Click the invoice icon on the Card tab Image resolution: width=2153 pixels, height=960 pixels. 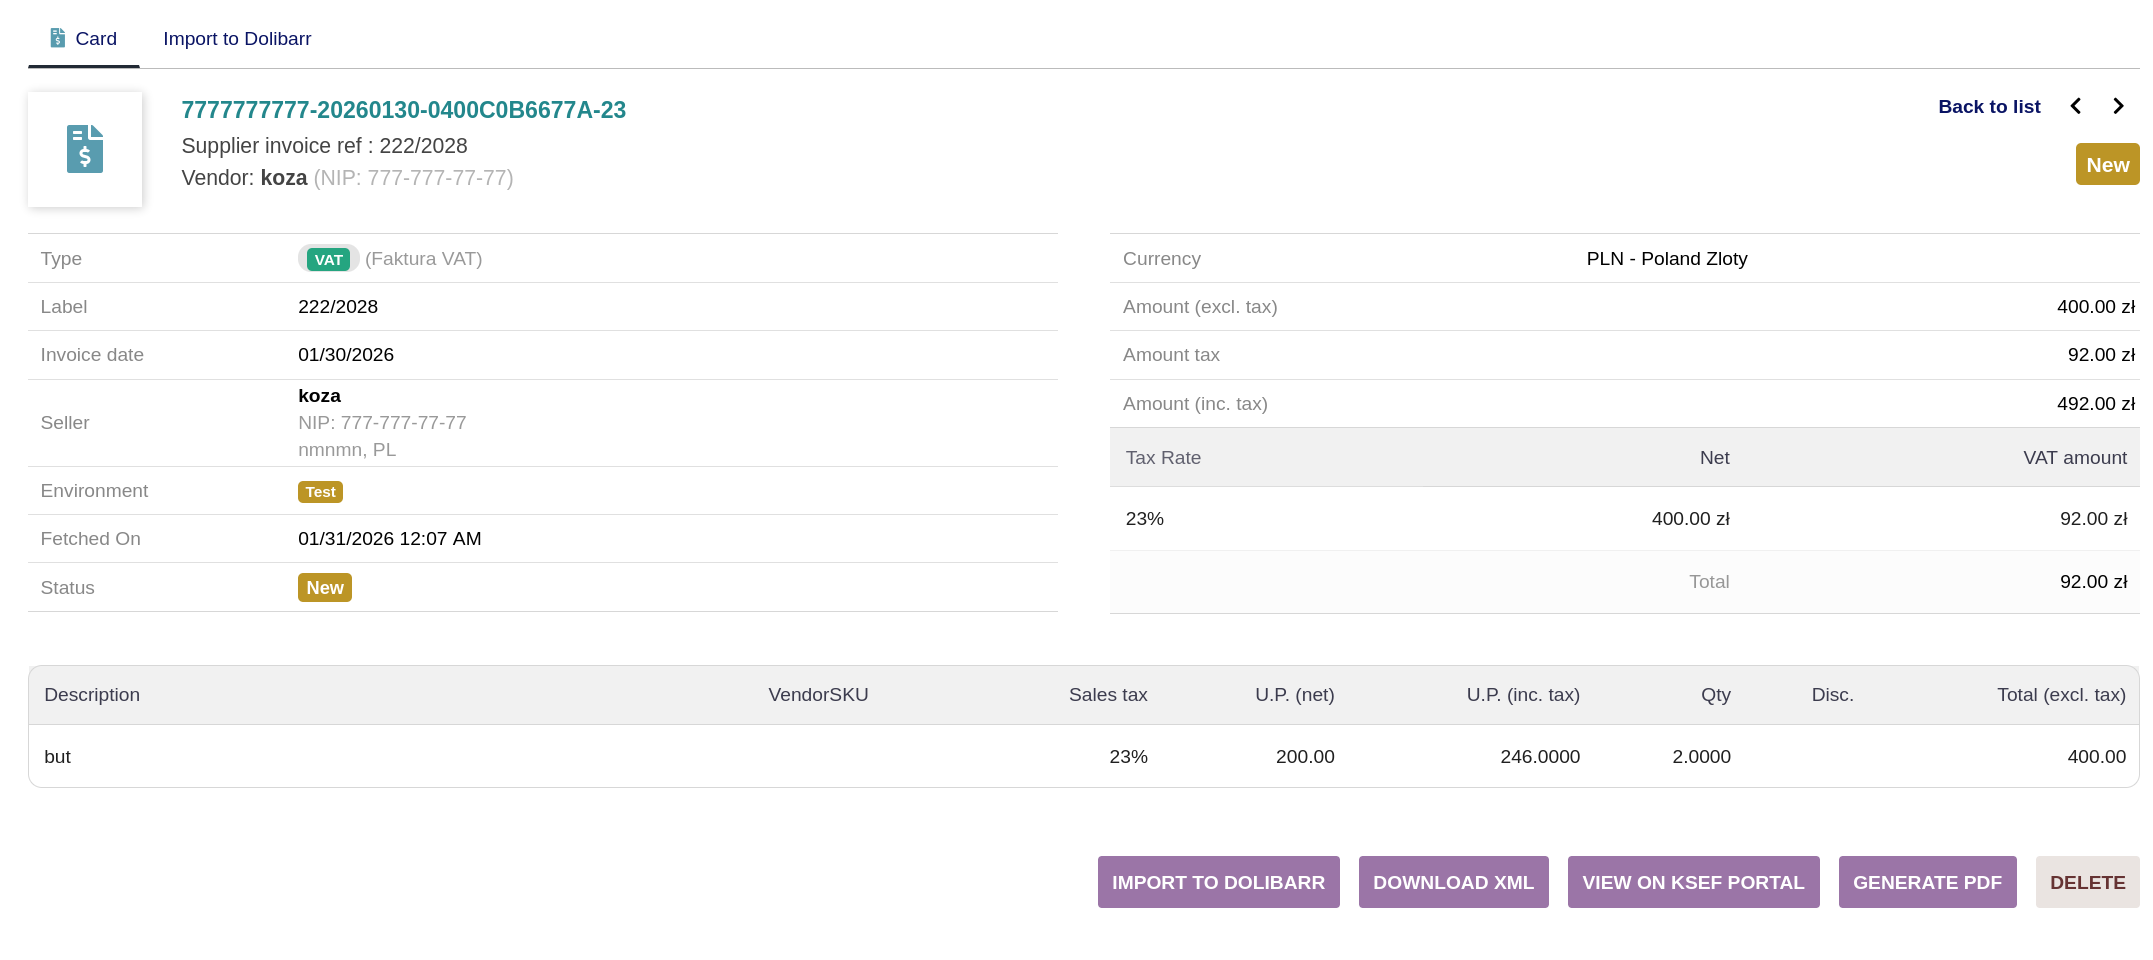click(x=58, y=38)
